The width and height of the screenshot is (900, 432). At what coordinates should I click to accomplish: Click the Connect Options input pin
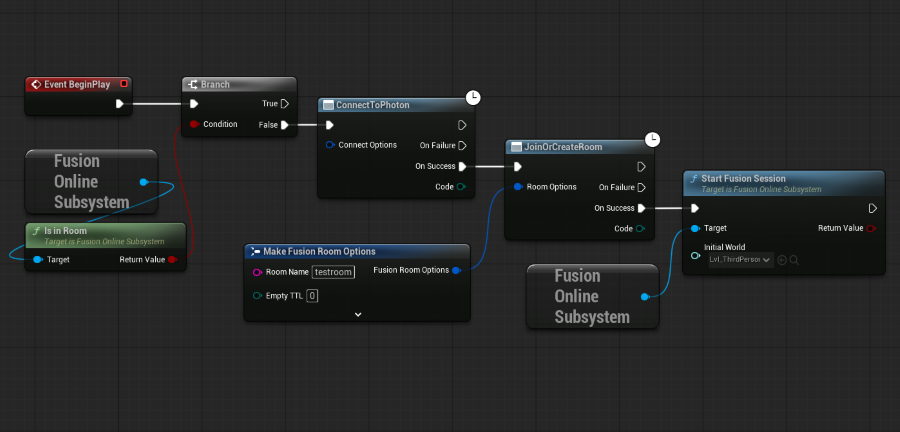coord(330,145)
